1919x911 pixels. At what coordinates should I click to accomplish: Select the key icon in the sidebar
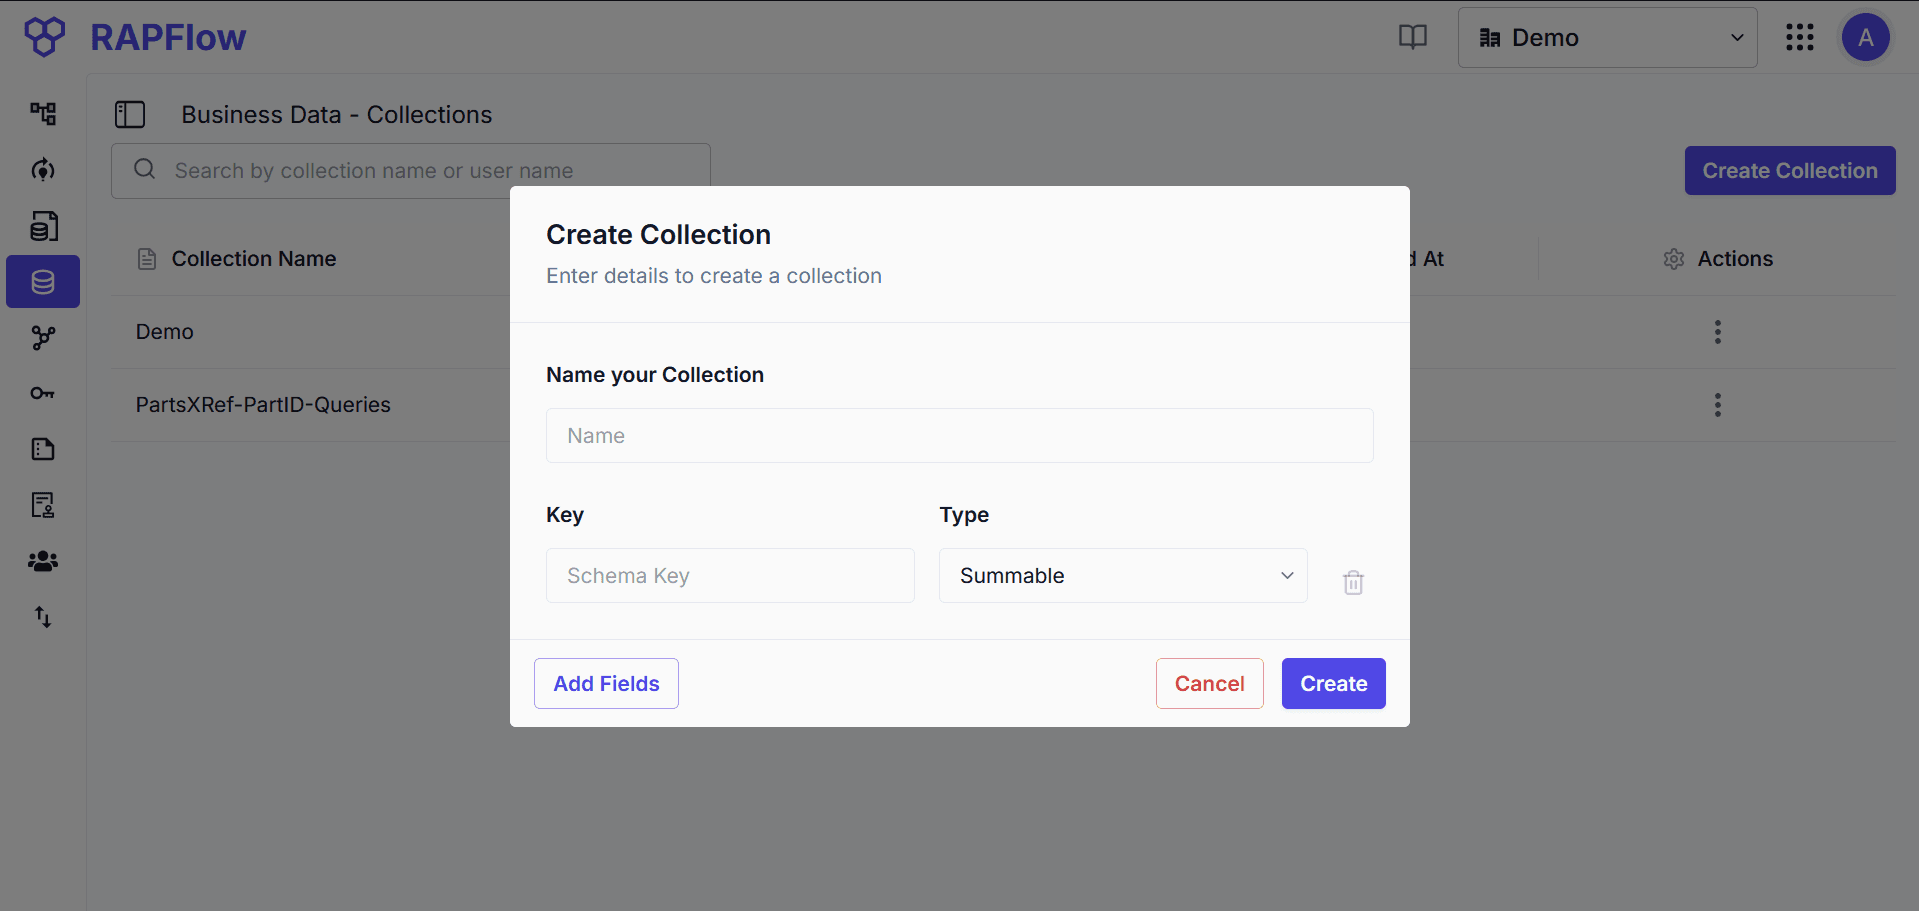tap(43, 393)
